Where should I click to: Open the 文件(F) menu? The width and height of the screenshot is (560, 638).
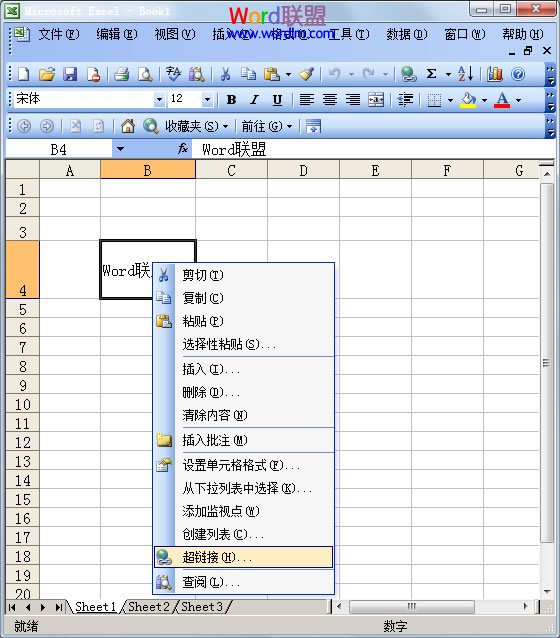pyautogui.click(x=59, y=34)
